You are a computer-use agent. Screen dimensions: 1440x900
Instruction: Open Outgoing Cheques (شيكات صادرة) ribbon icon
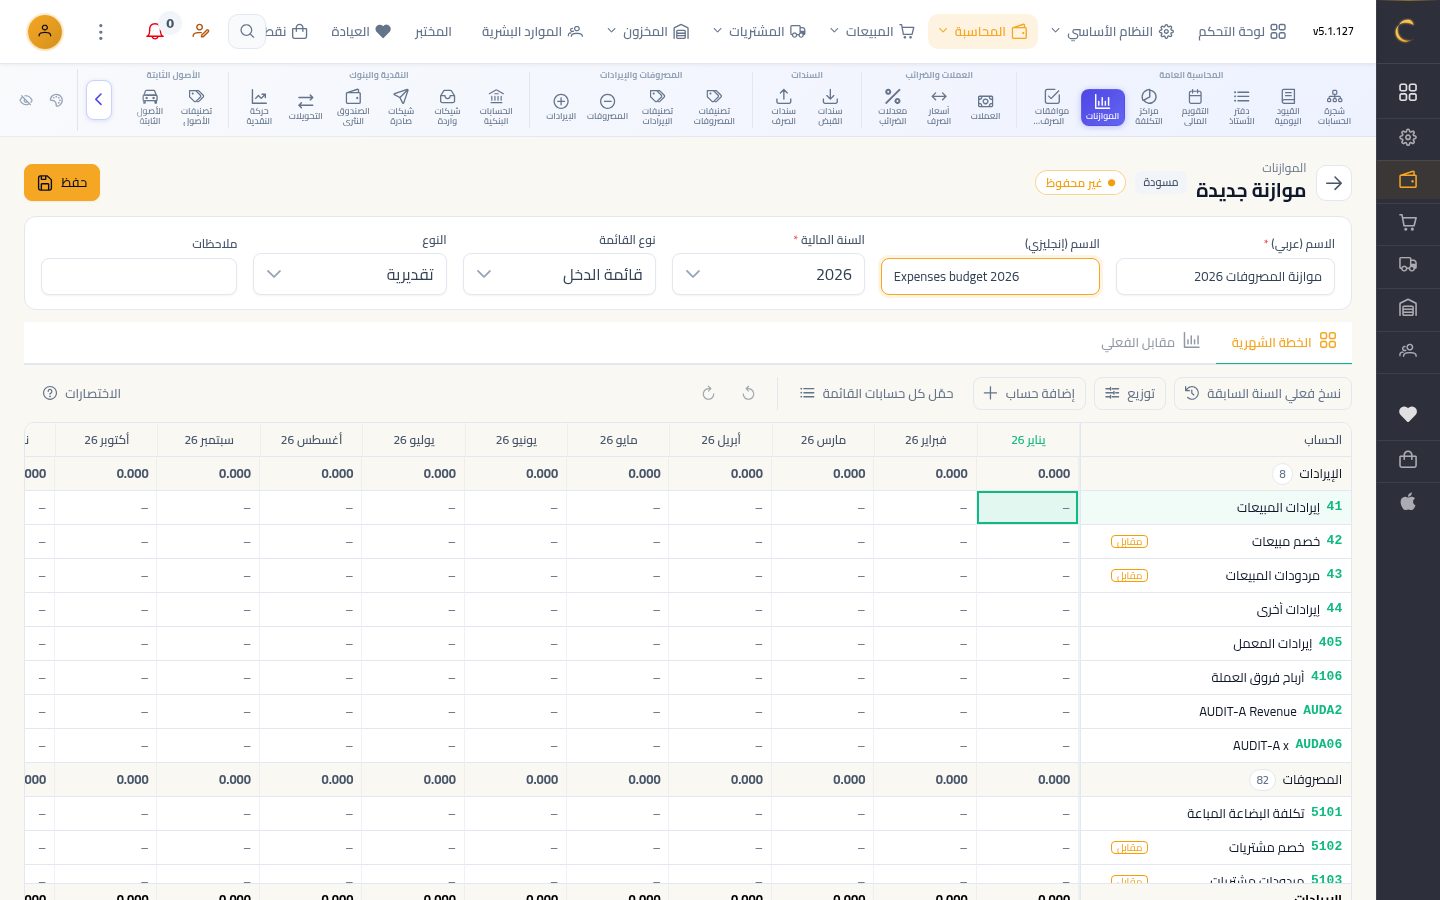pyautogui.click(x=401, y=107)
